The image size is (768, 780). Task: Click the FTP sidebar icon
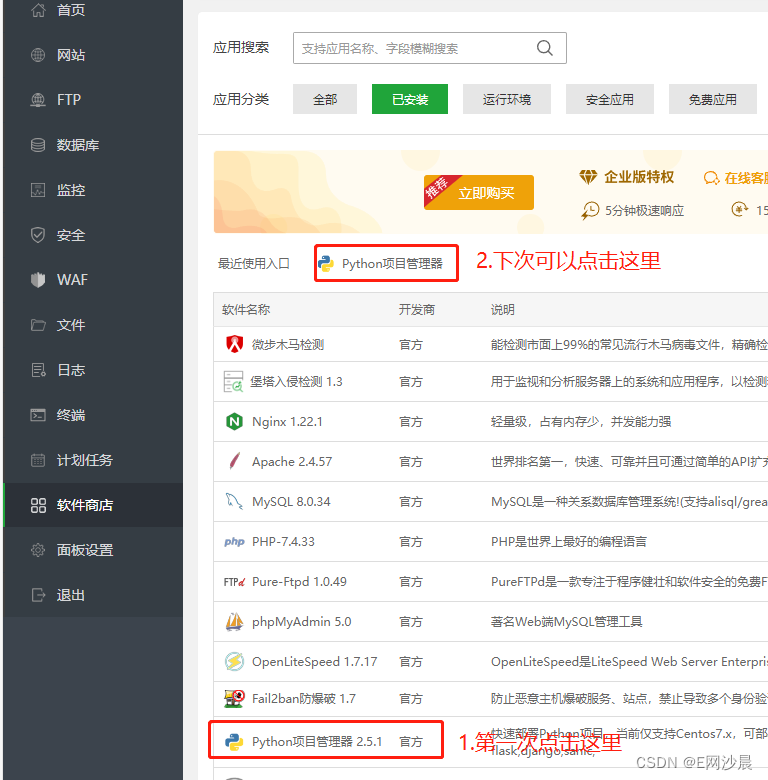38,100
